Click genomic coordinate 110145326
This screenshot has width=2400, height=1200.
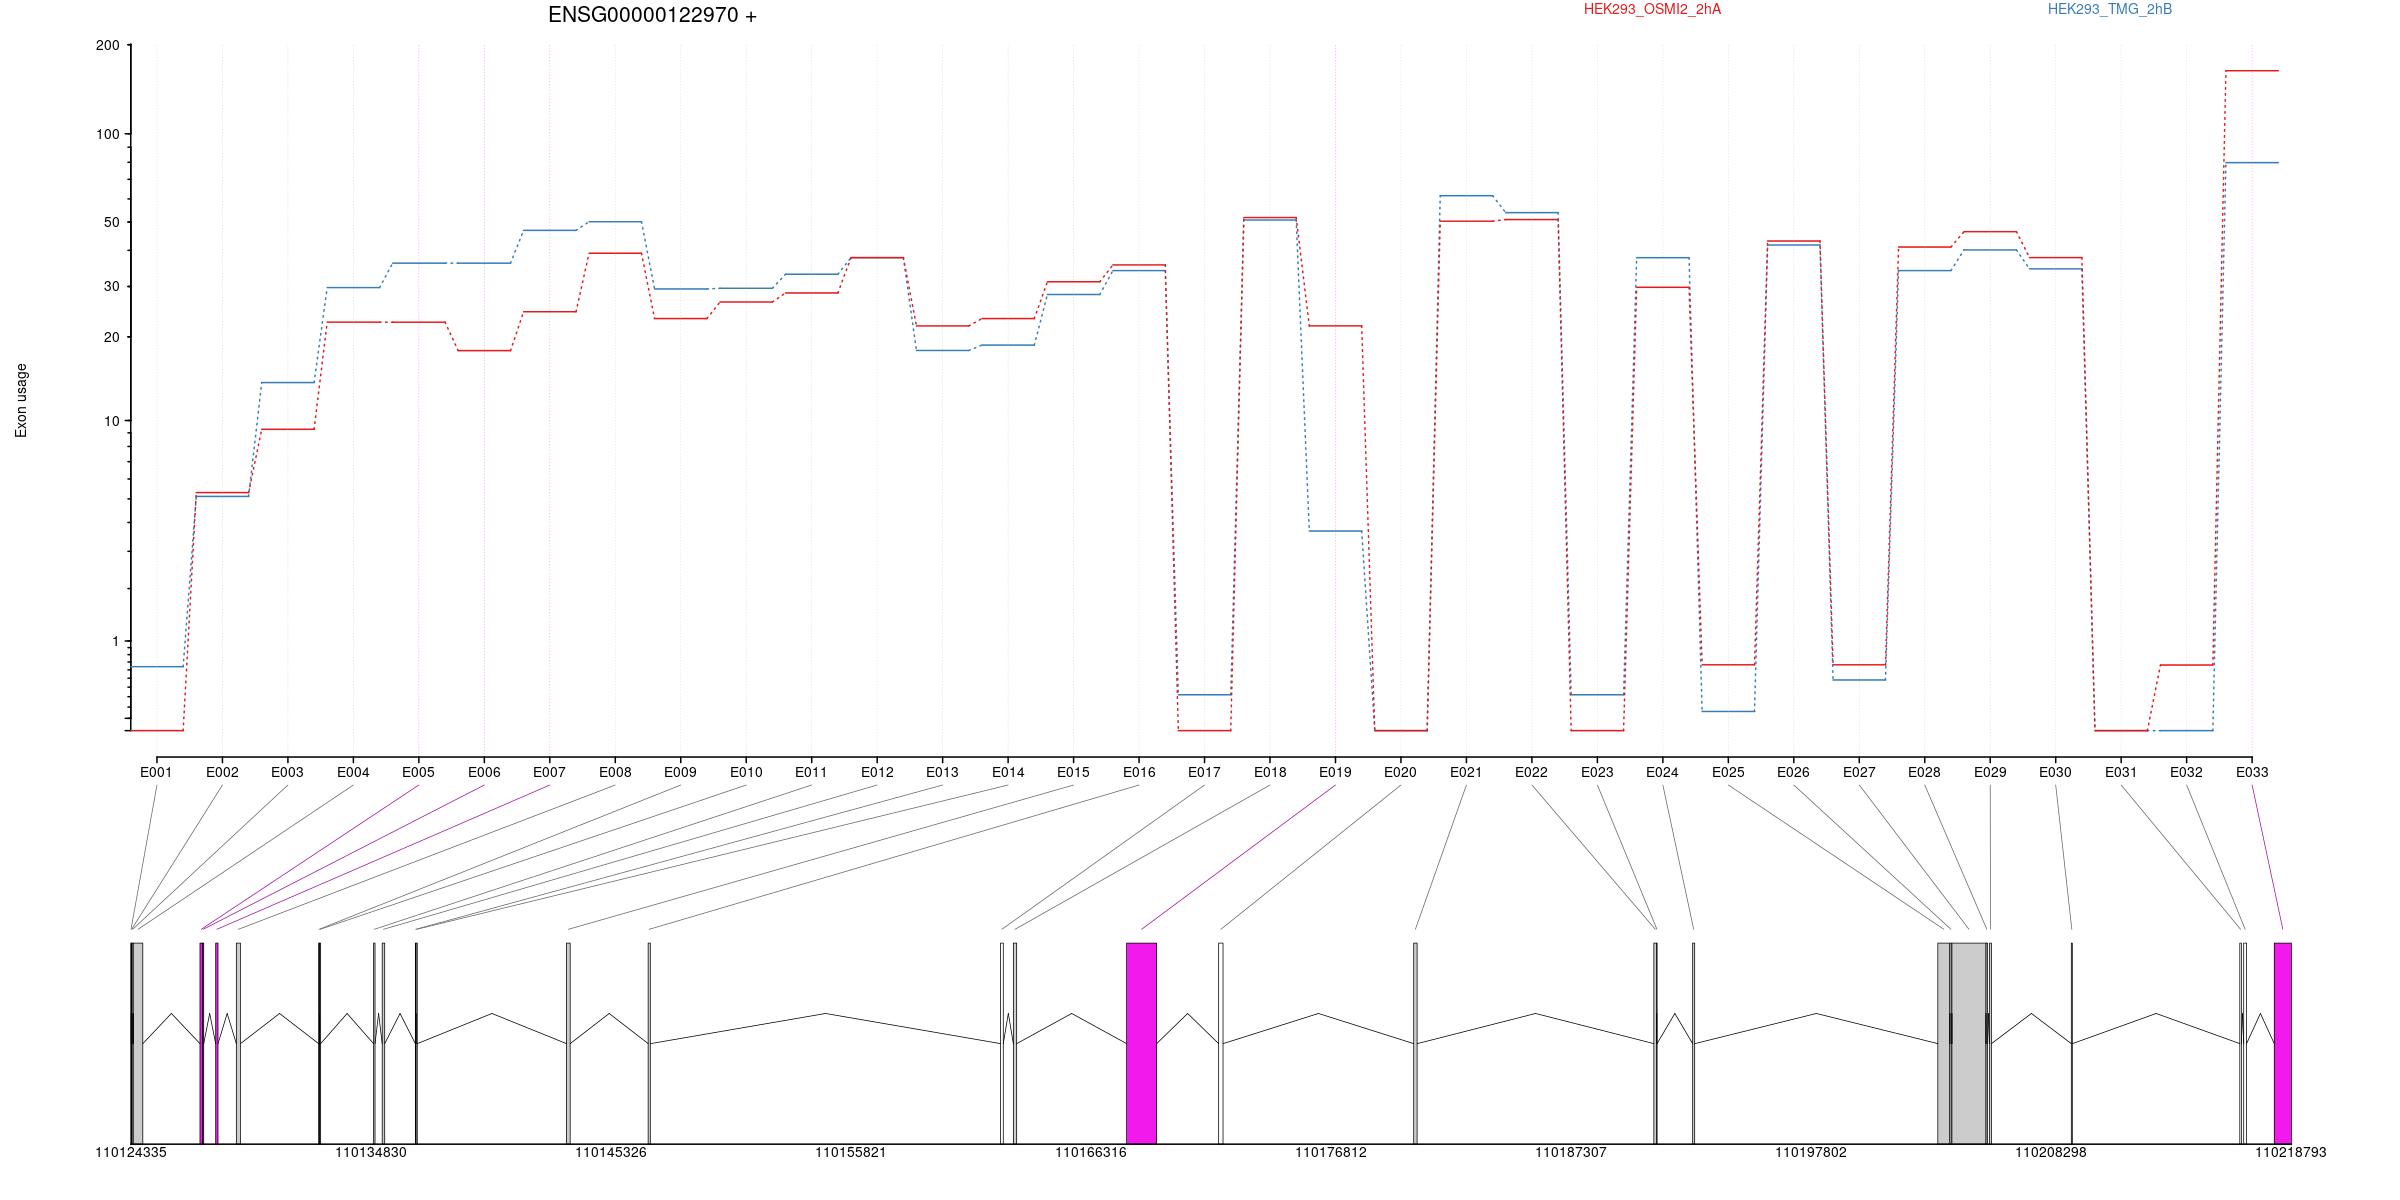tap(611, 1152)
